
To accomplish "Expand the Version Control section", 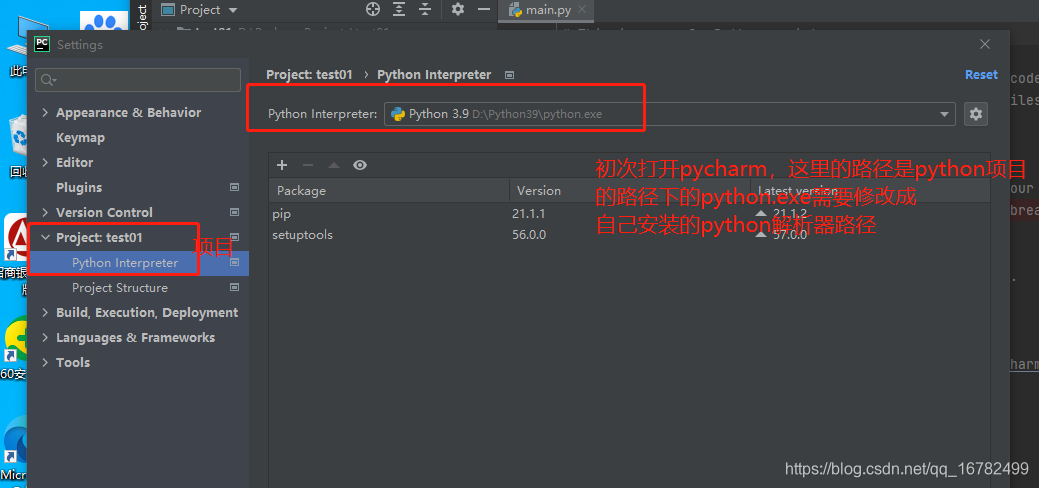I will [45, 212].
